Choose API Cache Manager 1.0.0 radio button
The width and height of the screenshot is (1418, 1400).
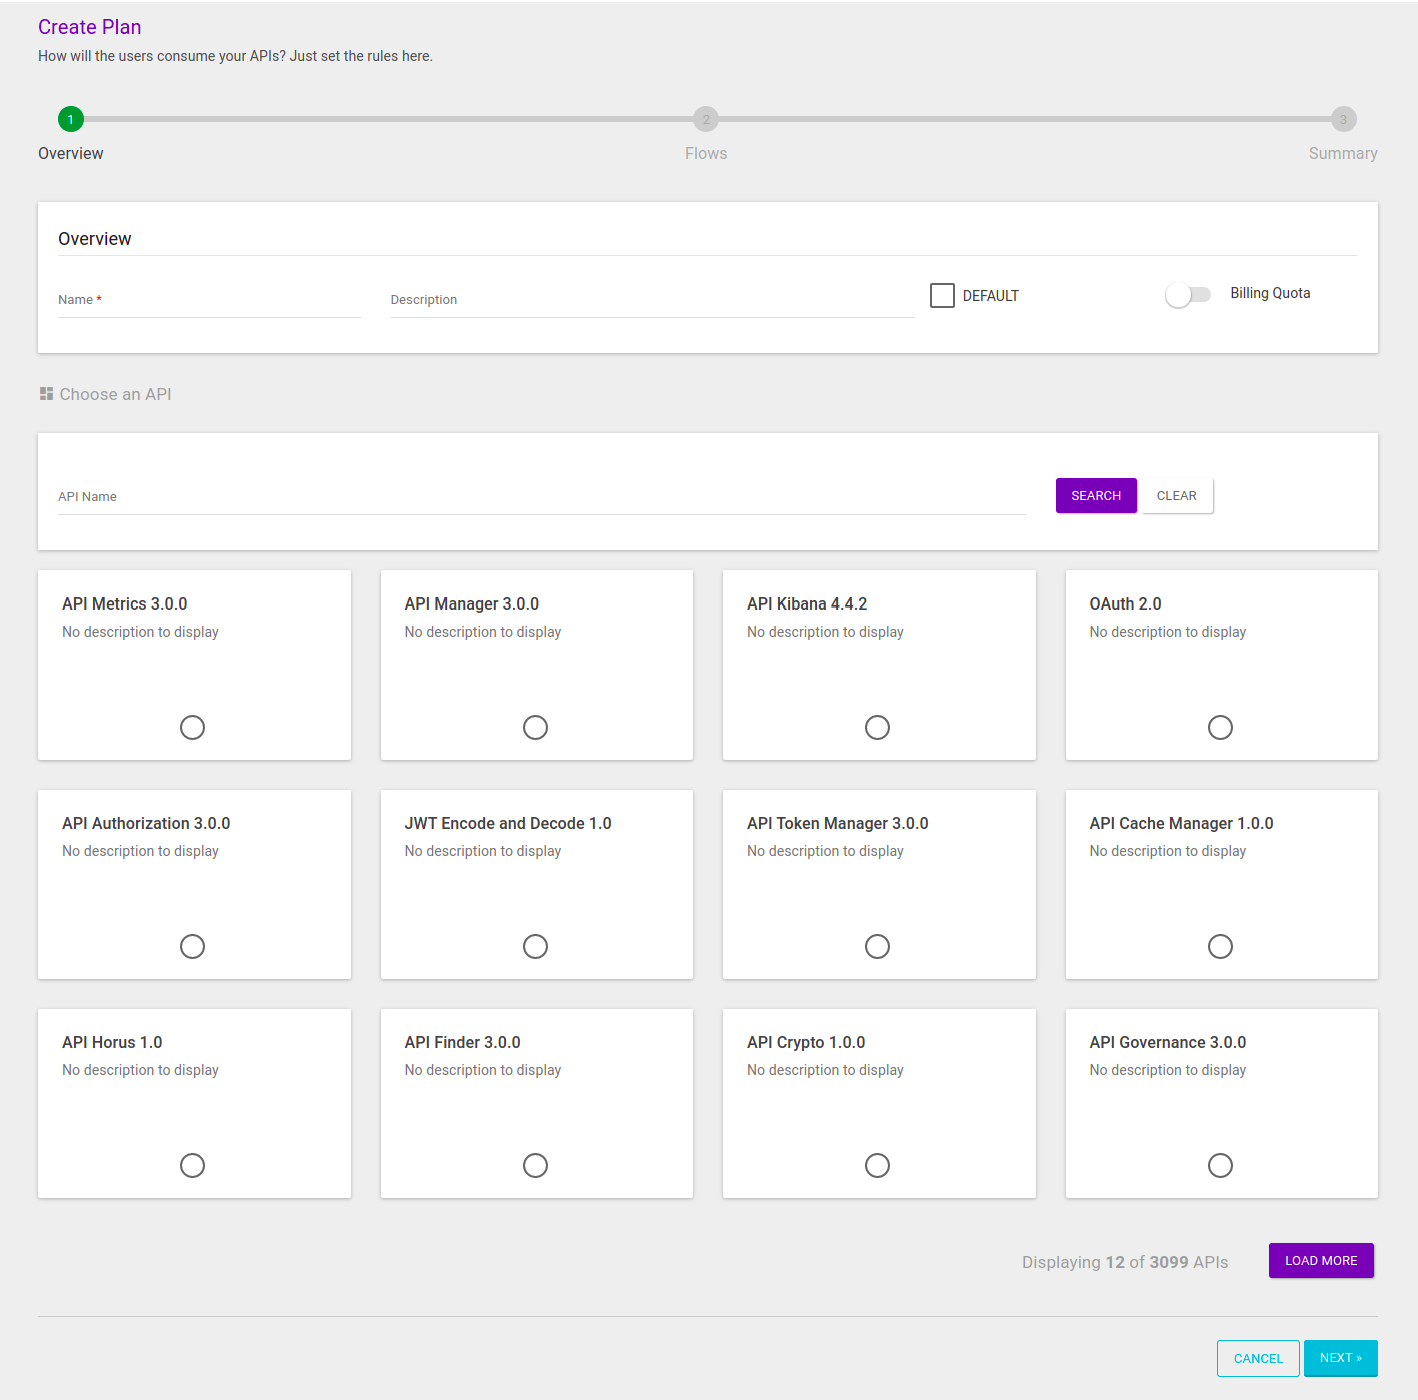(1220, 946)
